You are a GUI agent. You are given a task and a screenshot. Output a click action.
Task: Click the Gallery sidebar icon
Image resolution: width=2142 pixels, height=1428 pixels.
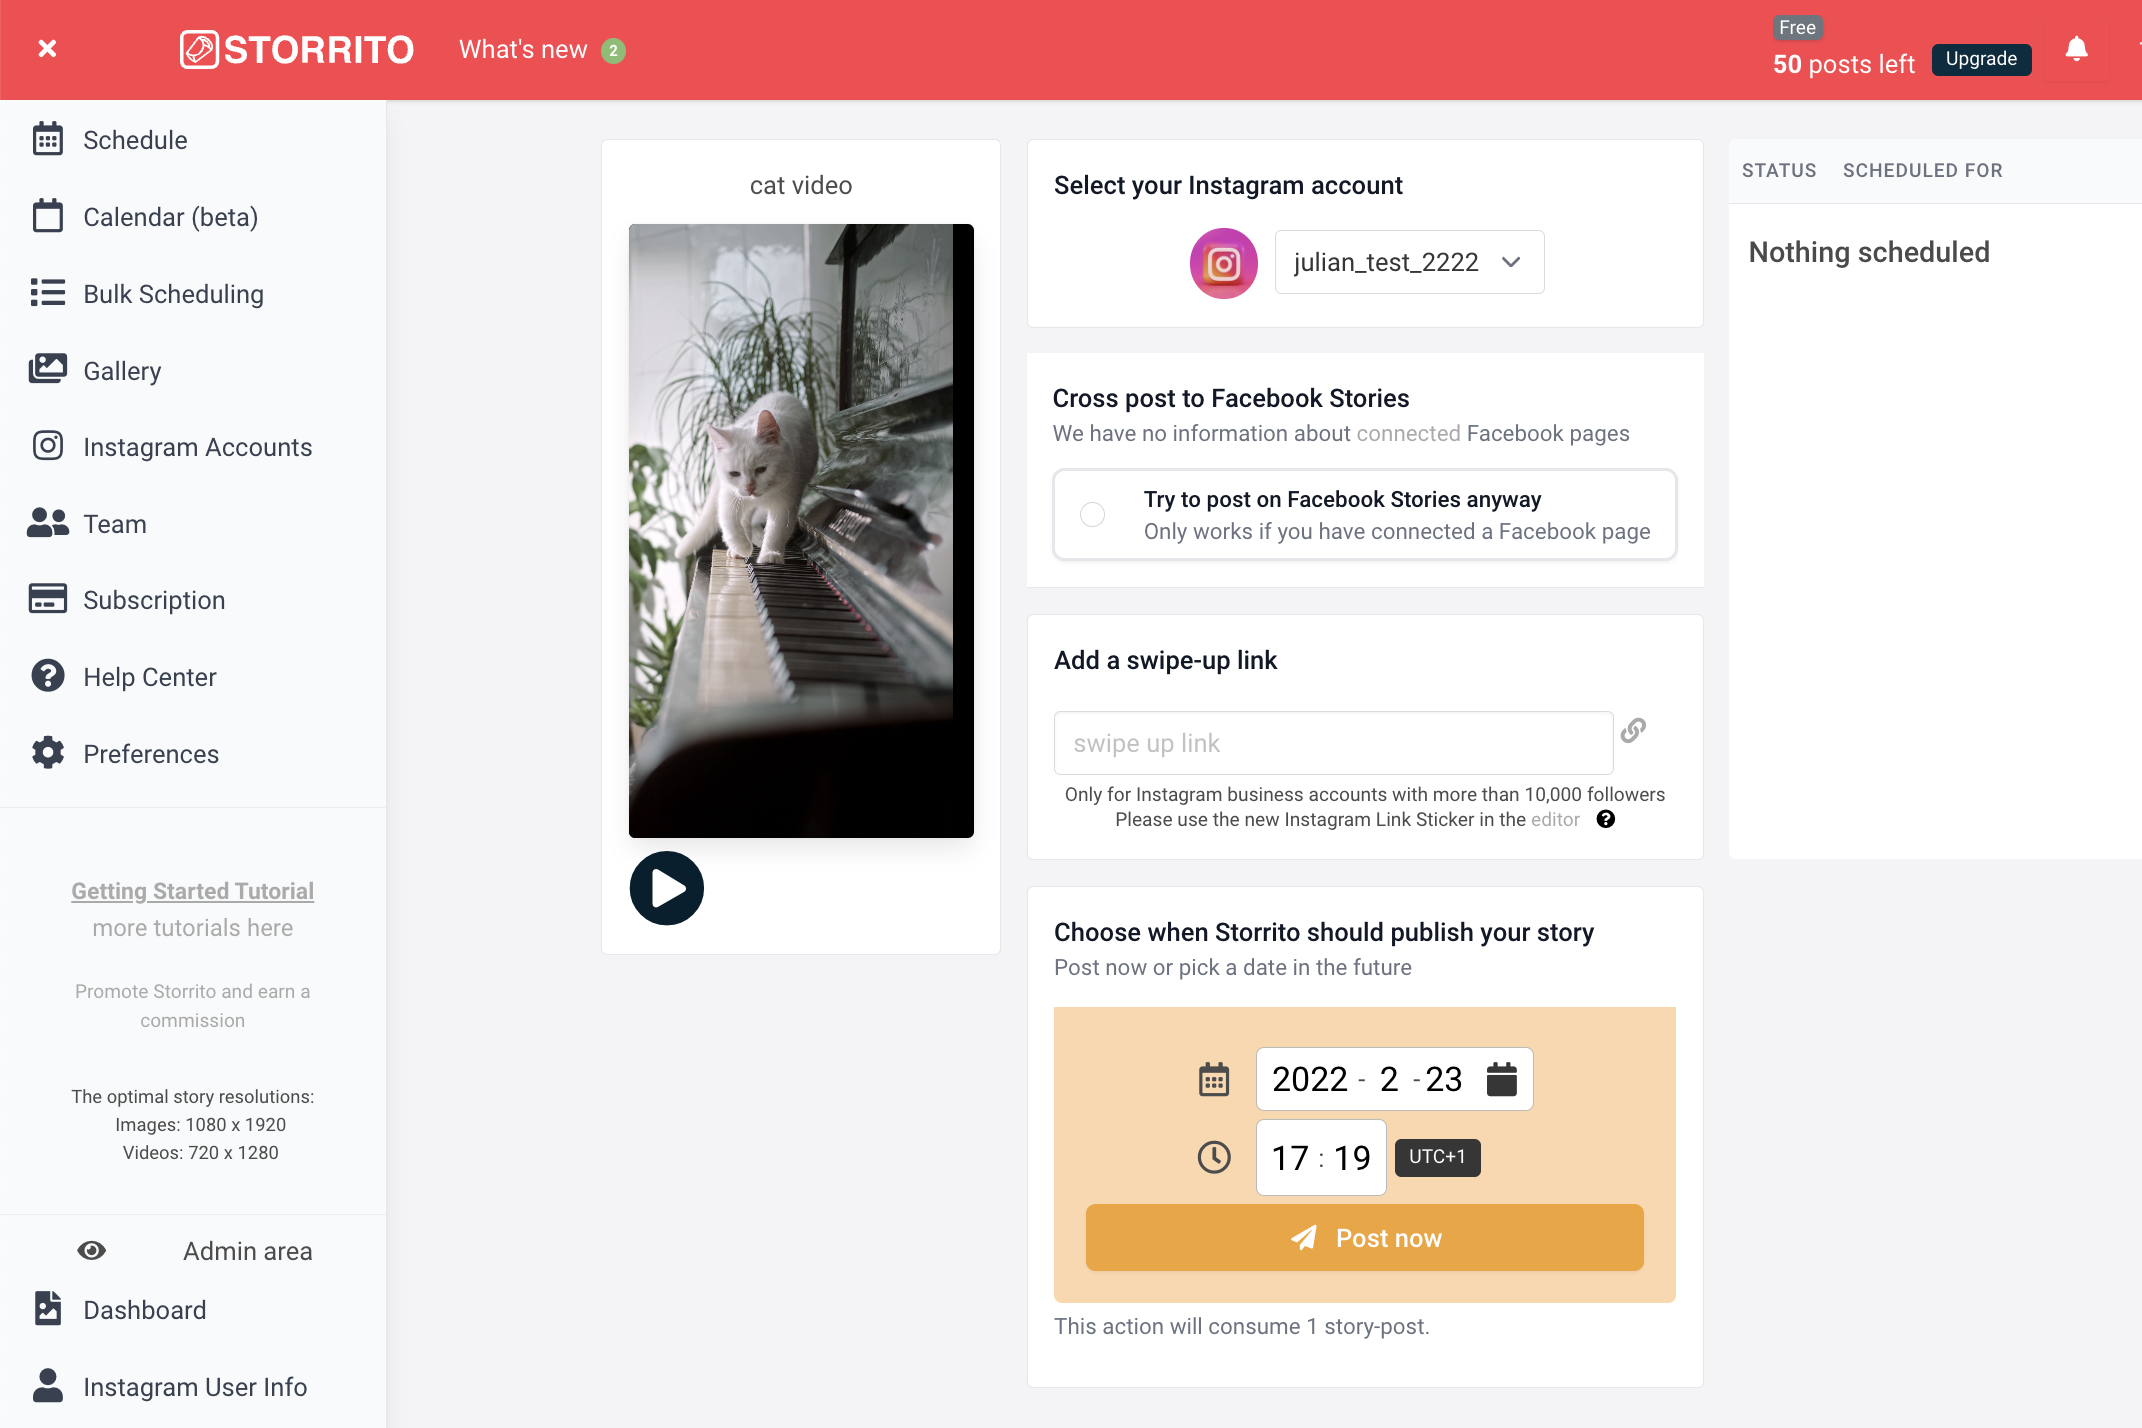[x=46, y=370]
